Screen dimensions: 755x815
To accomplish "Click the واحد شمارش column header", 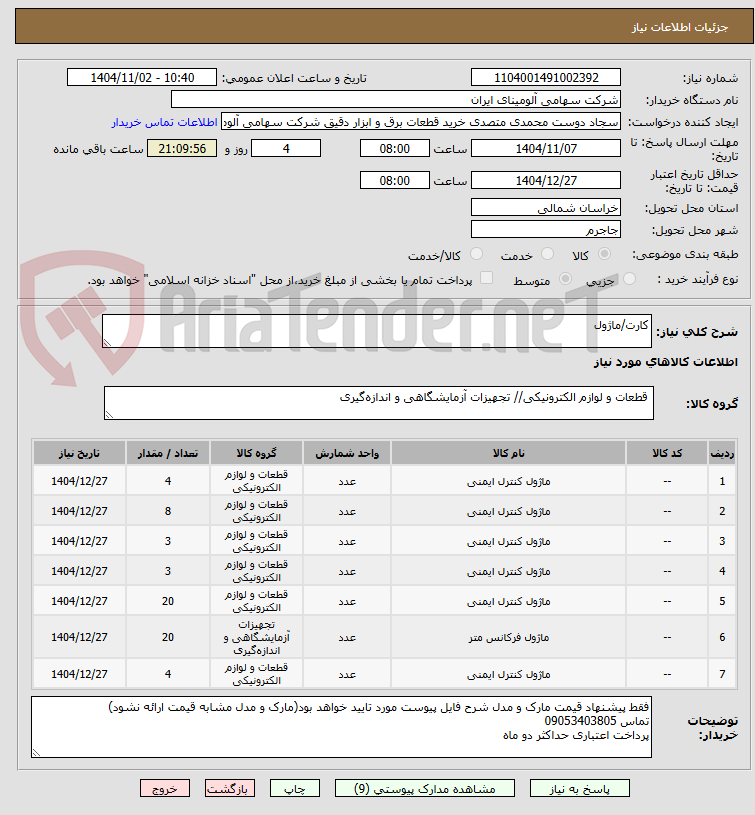I will pyautogui.click(x=347, y=453).
